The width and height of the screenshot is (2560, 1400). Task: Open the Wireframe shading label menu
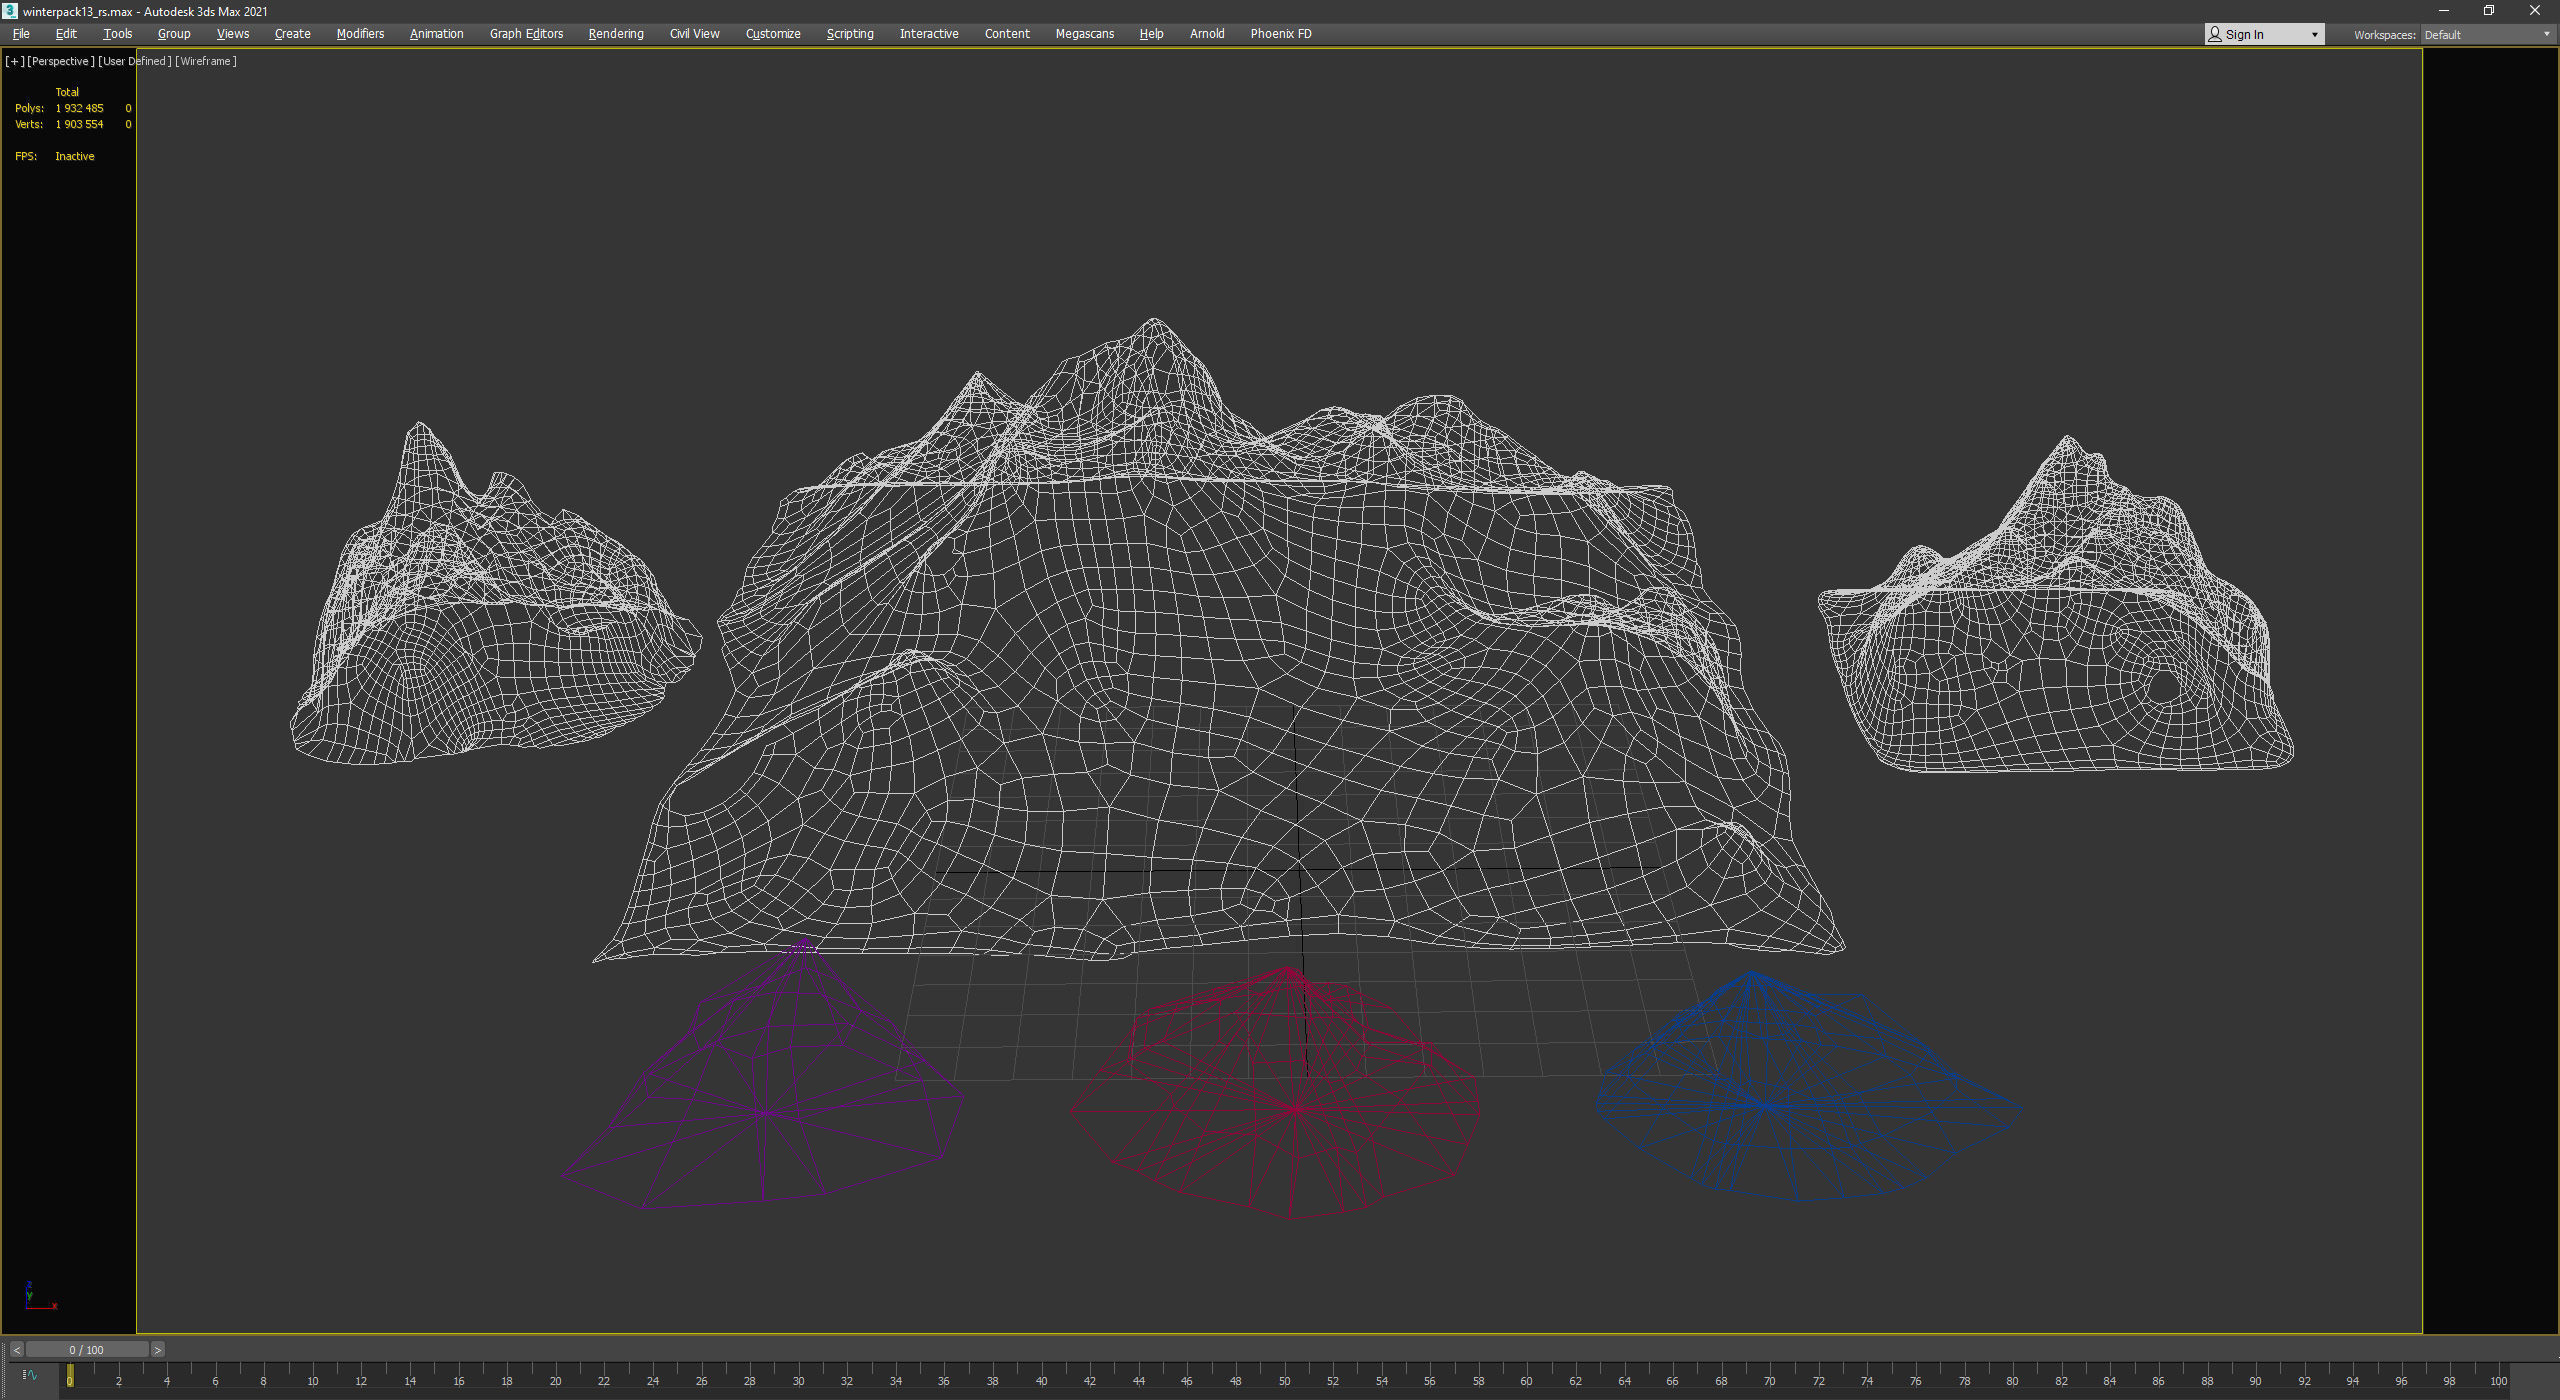coord(206,61)
